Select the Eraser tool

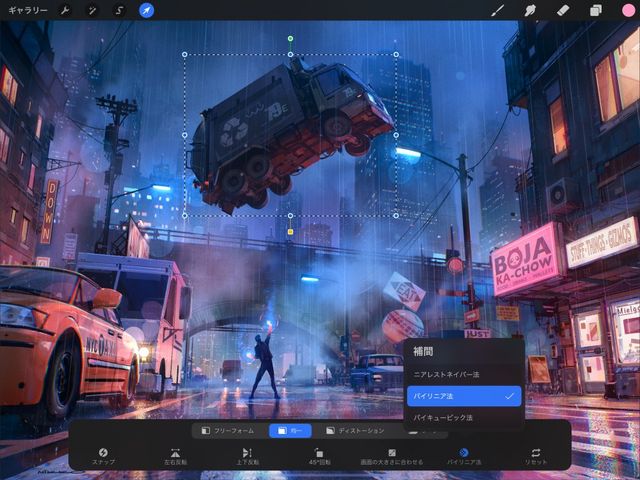point(563,10)
